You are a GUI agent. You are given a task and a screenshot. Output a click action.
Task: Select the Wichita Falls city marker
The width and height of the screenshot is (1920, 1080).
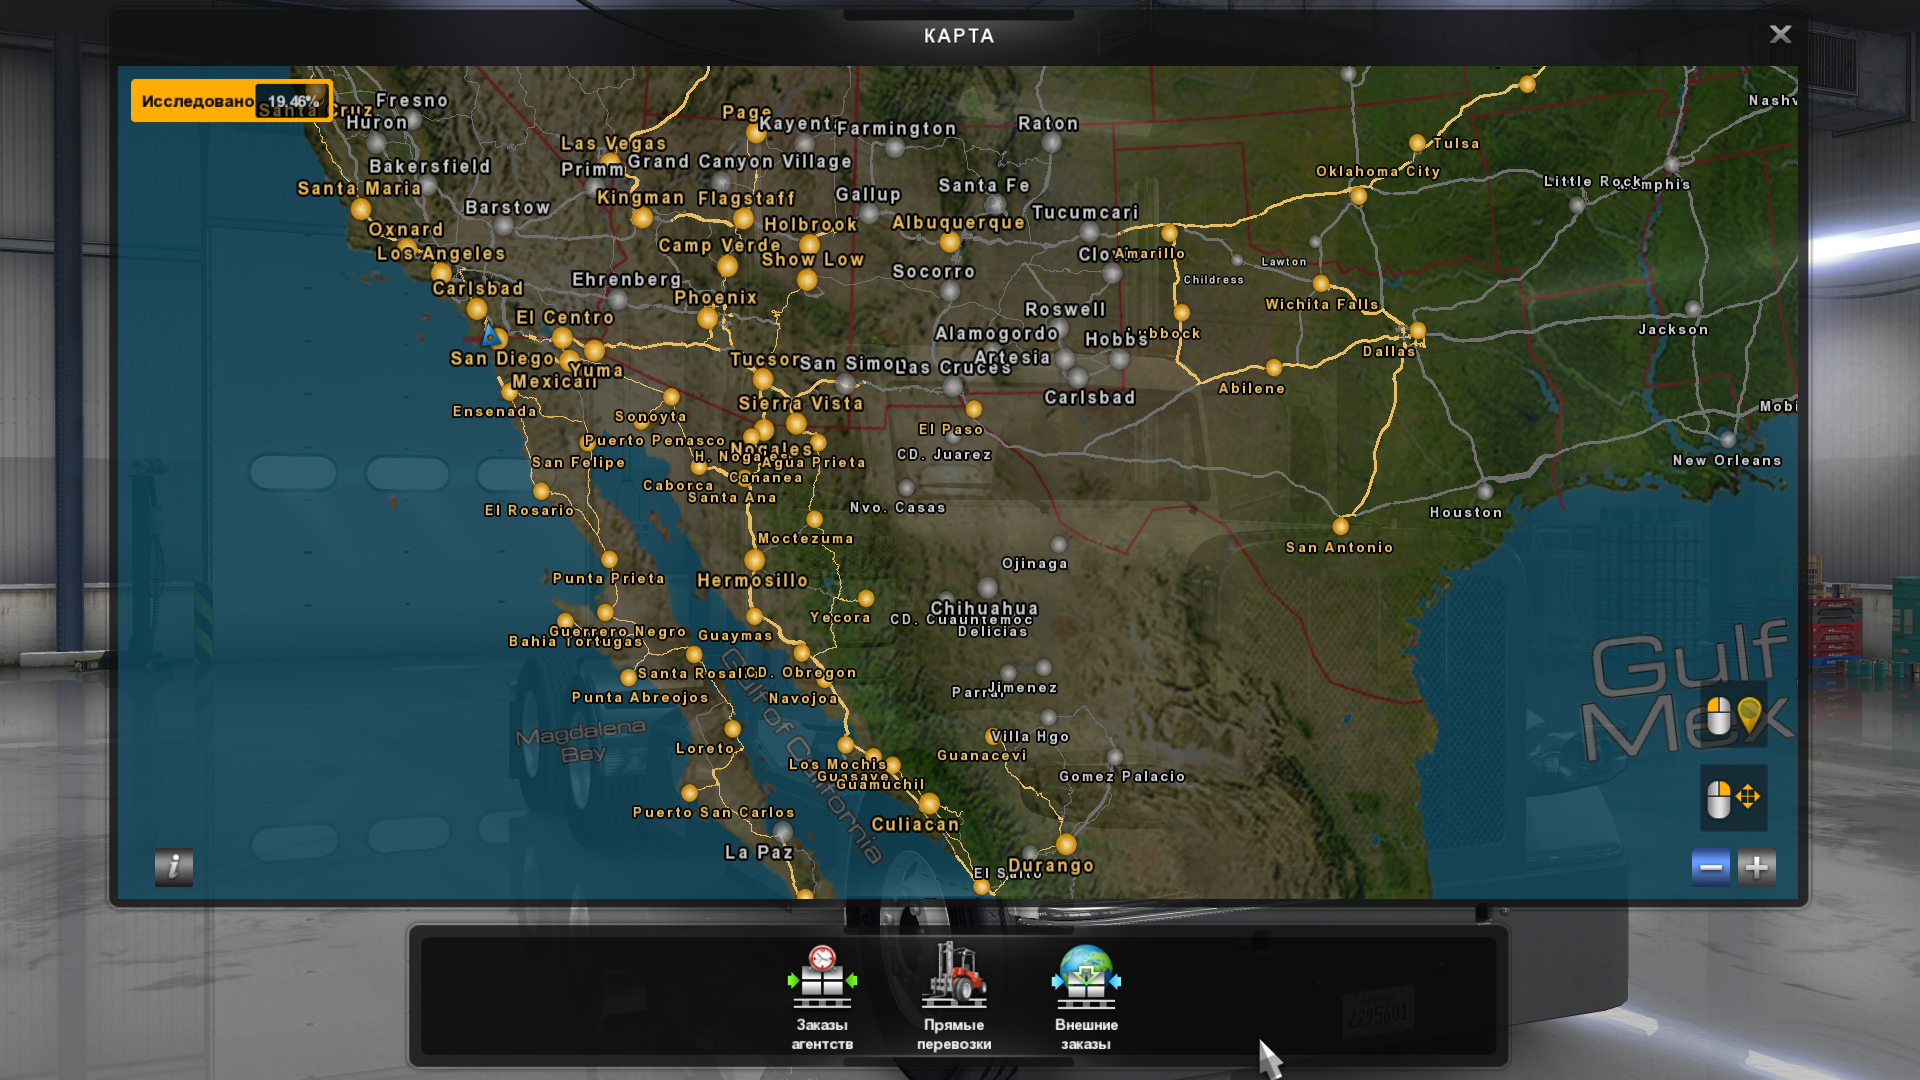pos(1321,283)
